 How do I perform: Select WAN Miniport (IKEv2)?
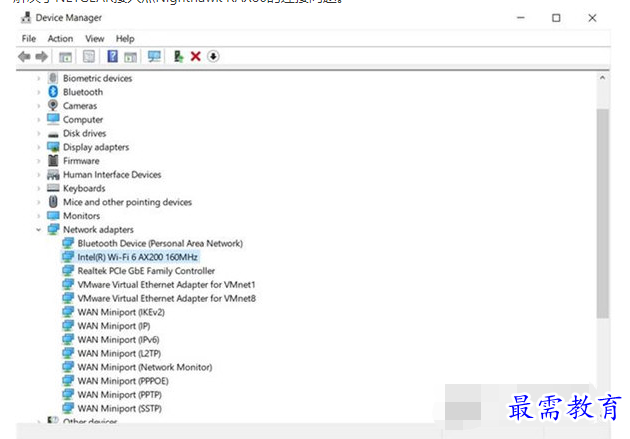point(121,312)
